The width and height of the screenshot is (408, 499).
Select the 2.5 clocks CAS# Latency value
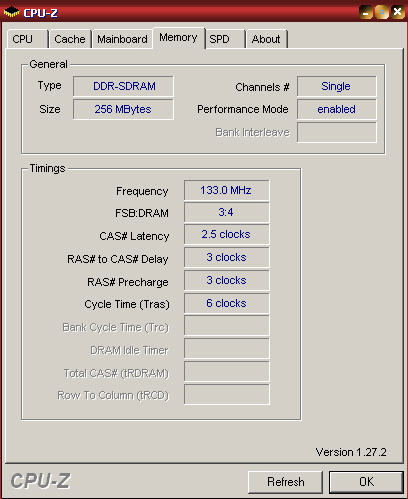pyautogui.click(x=227, y=235)
